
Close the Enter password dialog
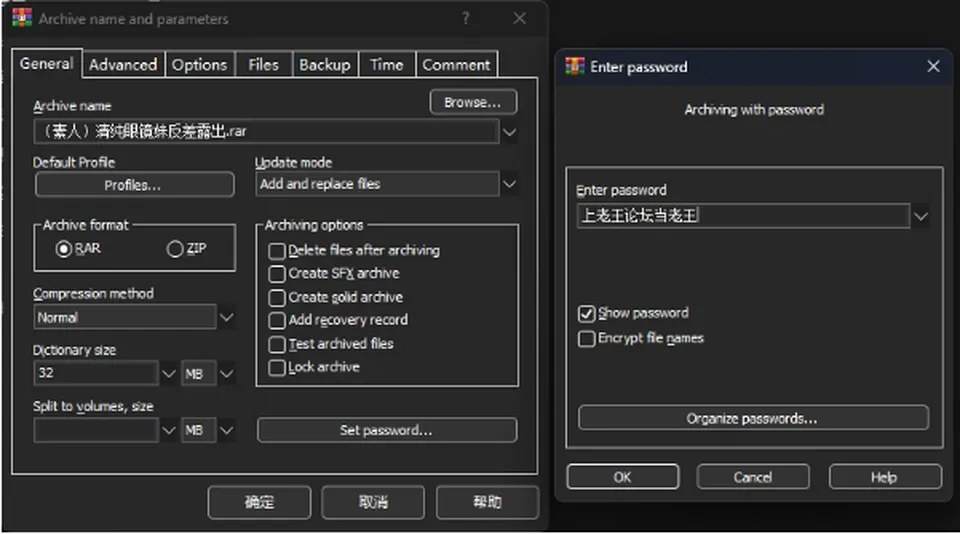click(x=933, y=66)
